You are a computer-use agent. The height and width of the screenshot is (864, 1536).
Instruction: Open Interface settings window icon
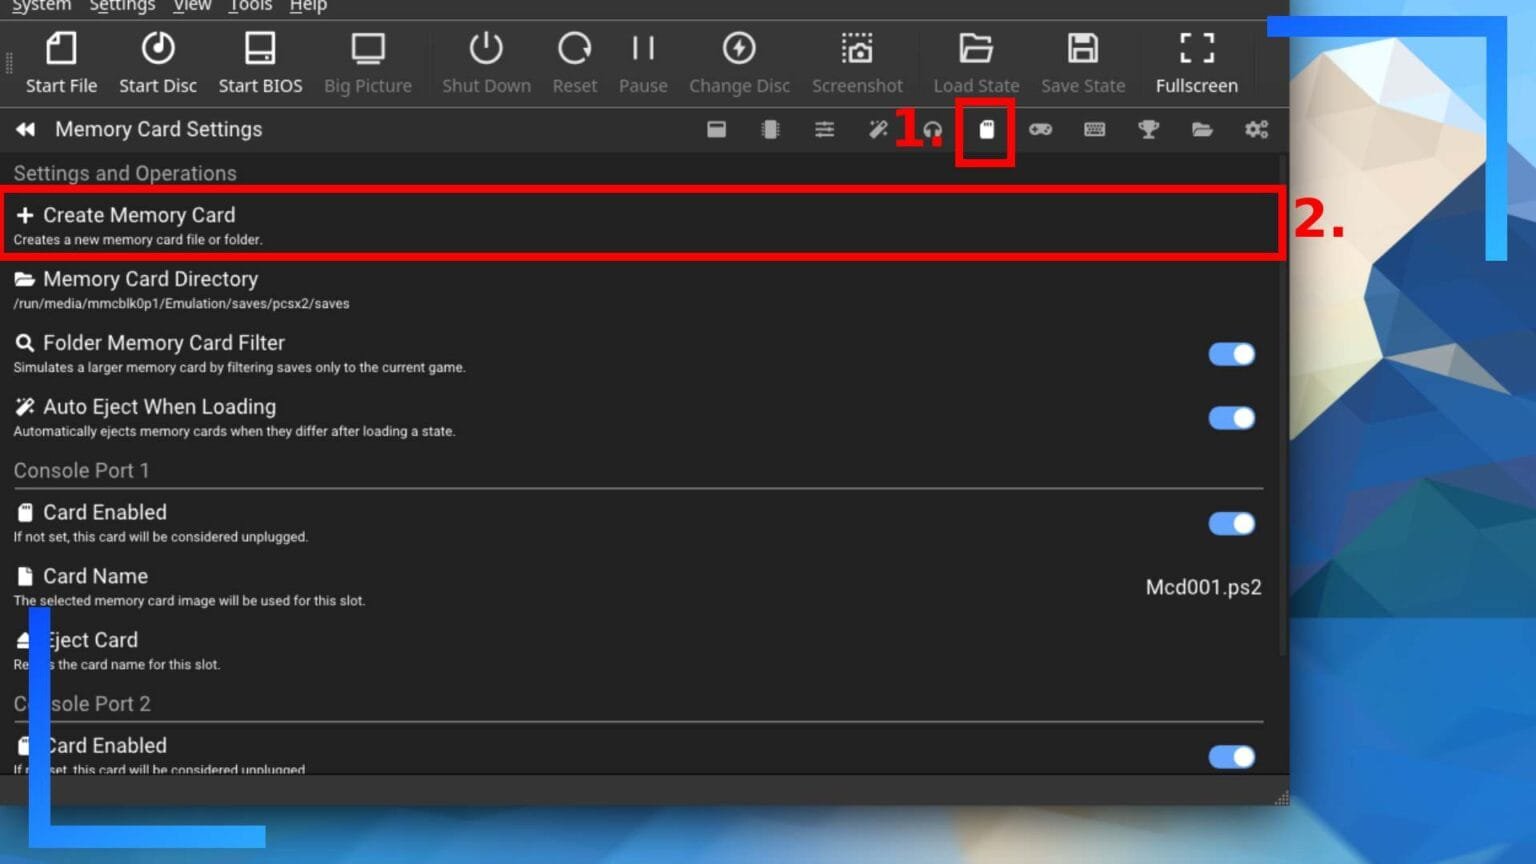tap(716, 129)
